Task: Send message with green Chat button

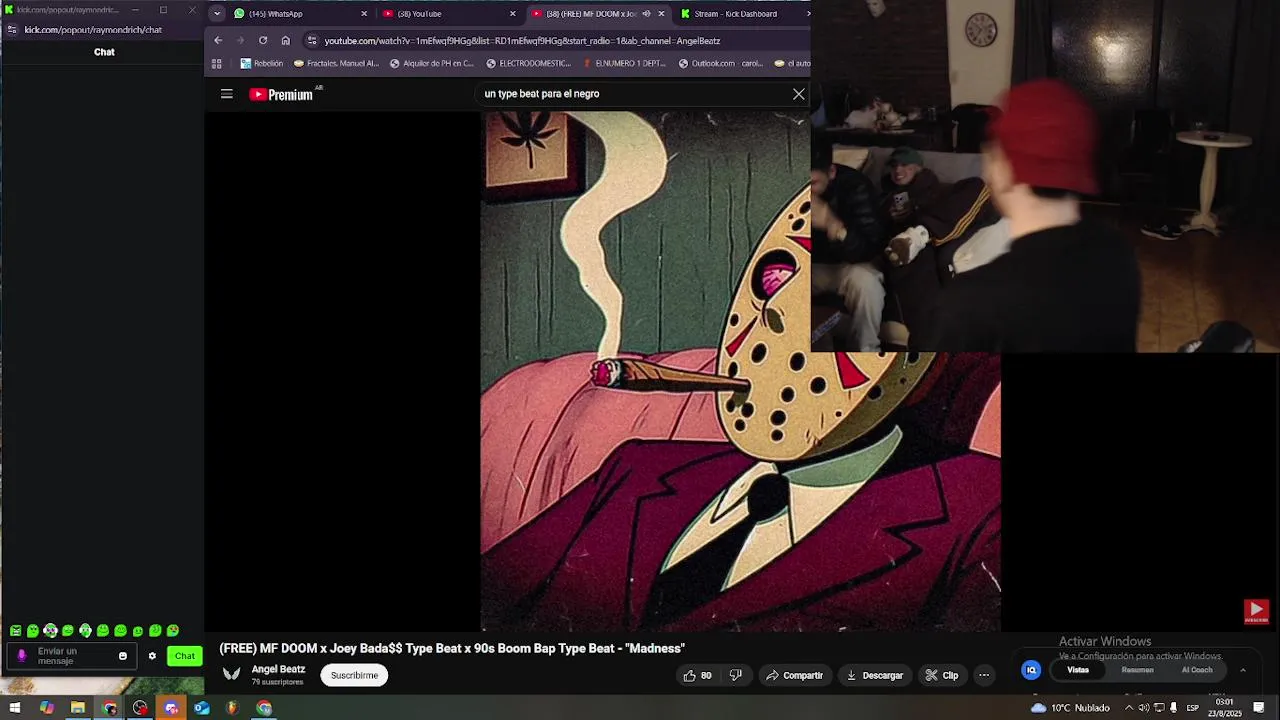Action: (185, 656)
